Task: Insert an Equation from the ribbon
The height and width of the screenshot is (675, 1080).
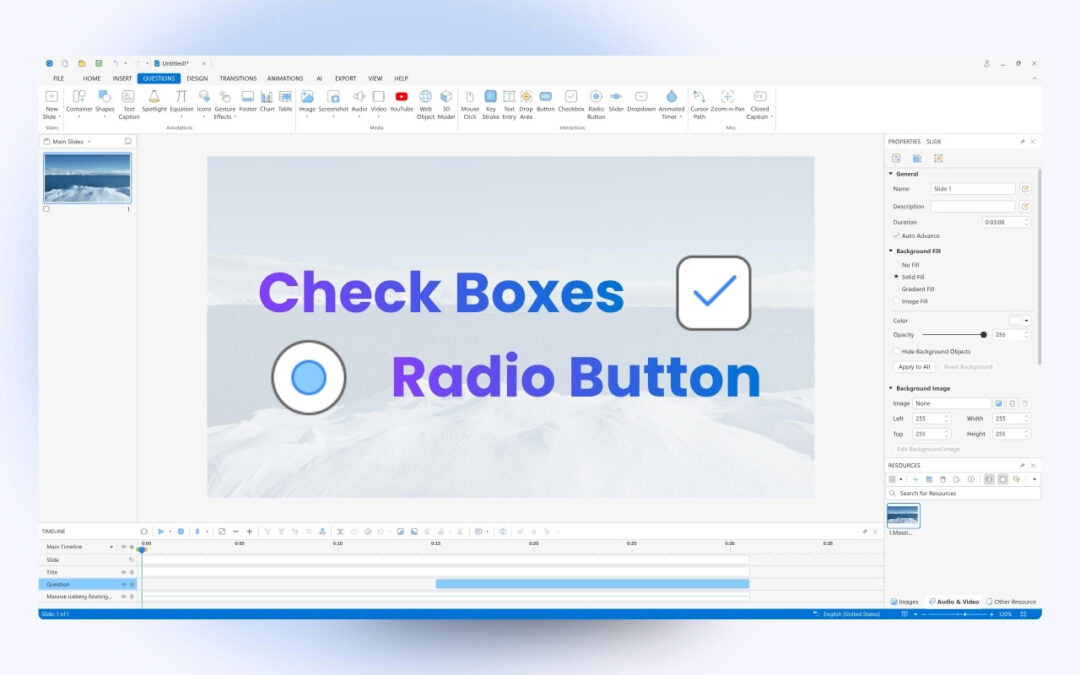Action: 181,101
